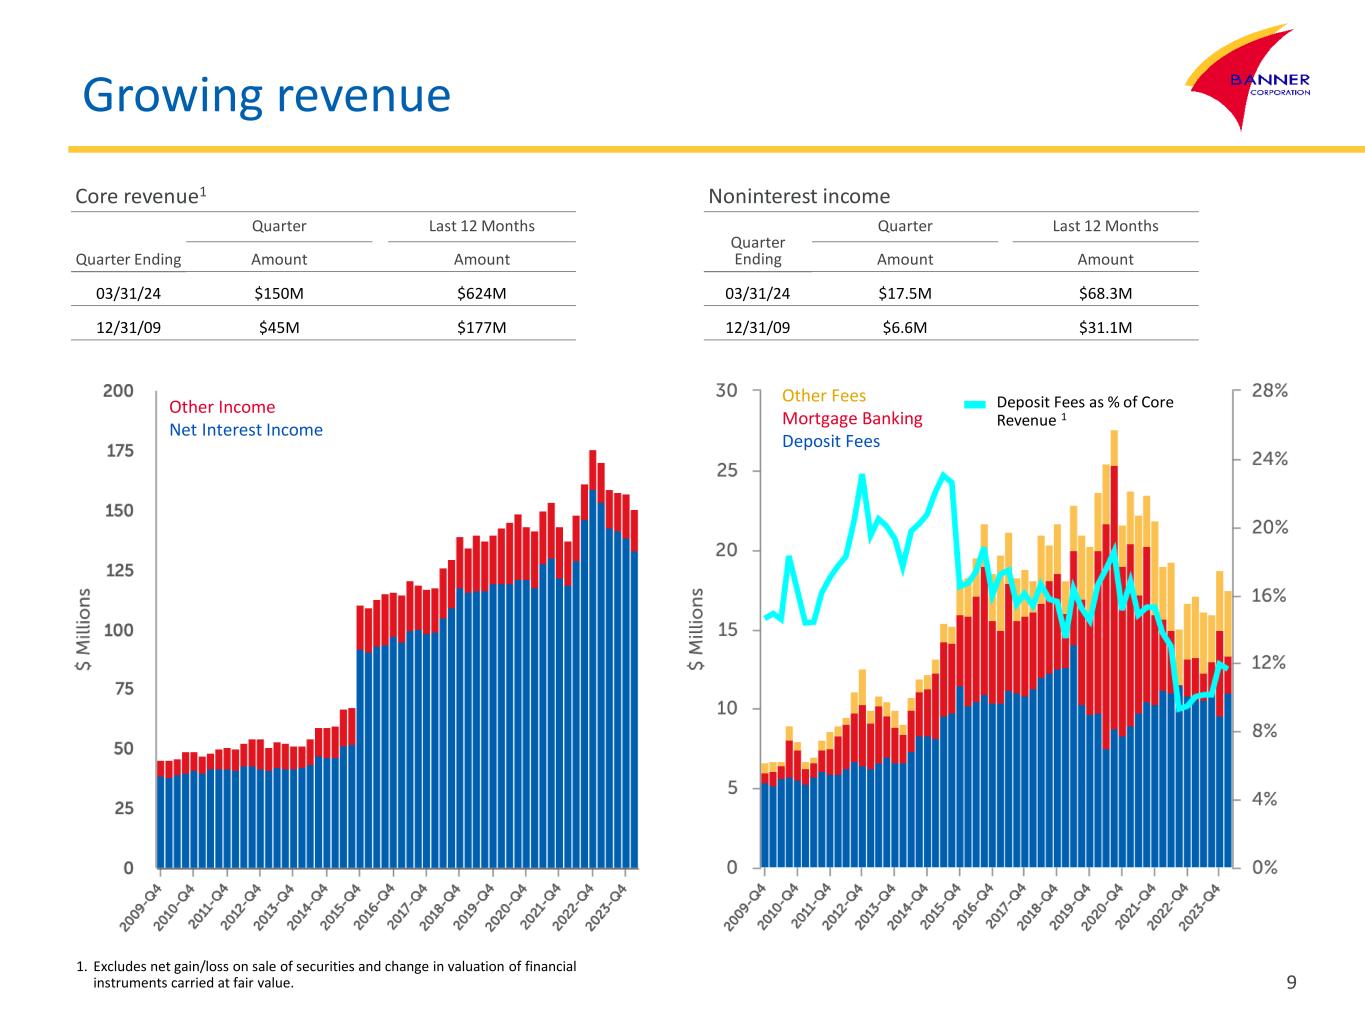
Task: Click 'Deposit Fees as % of Core Revenue' text
Action: point(1084,411)
